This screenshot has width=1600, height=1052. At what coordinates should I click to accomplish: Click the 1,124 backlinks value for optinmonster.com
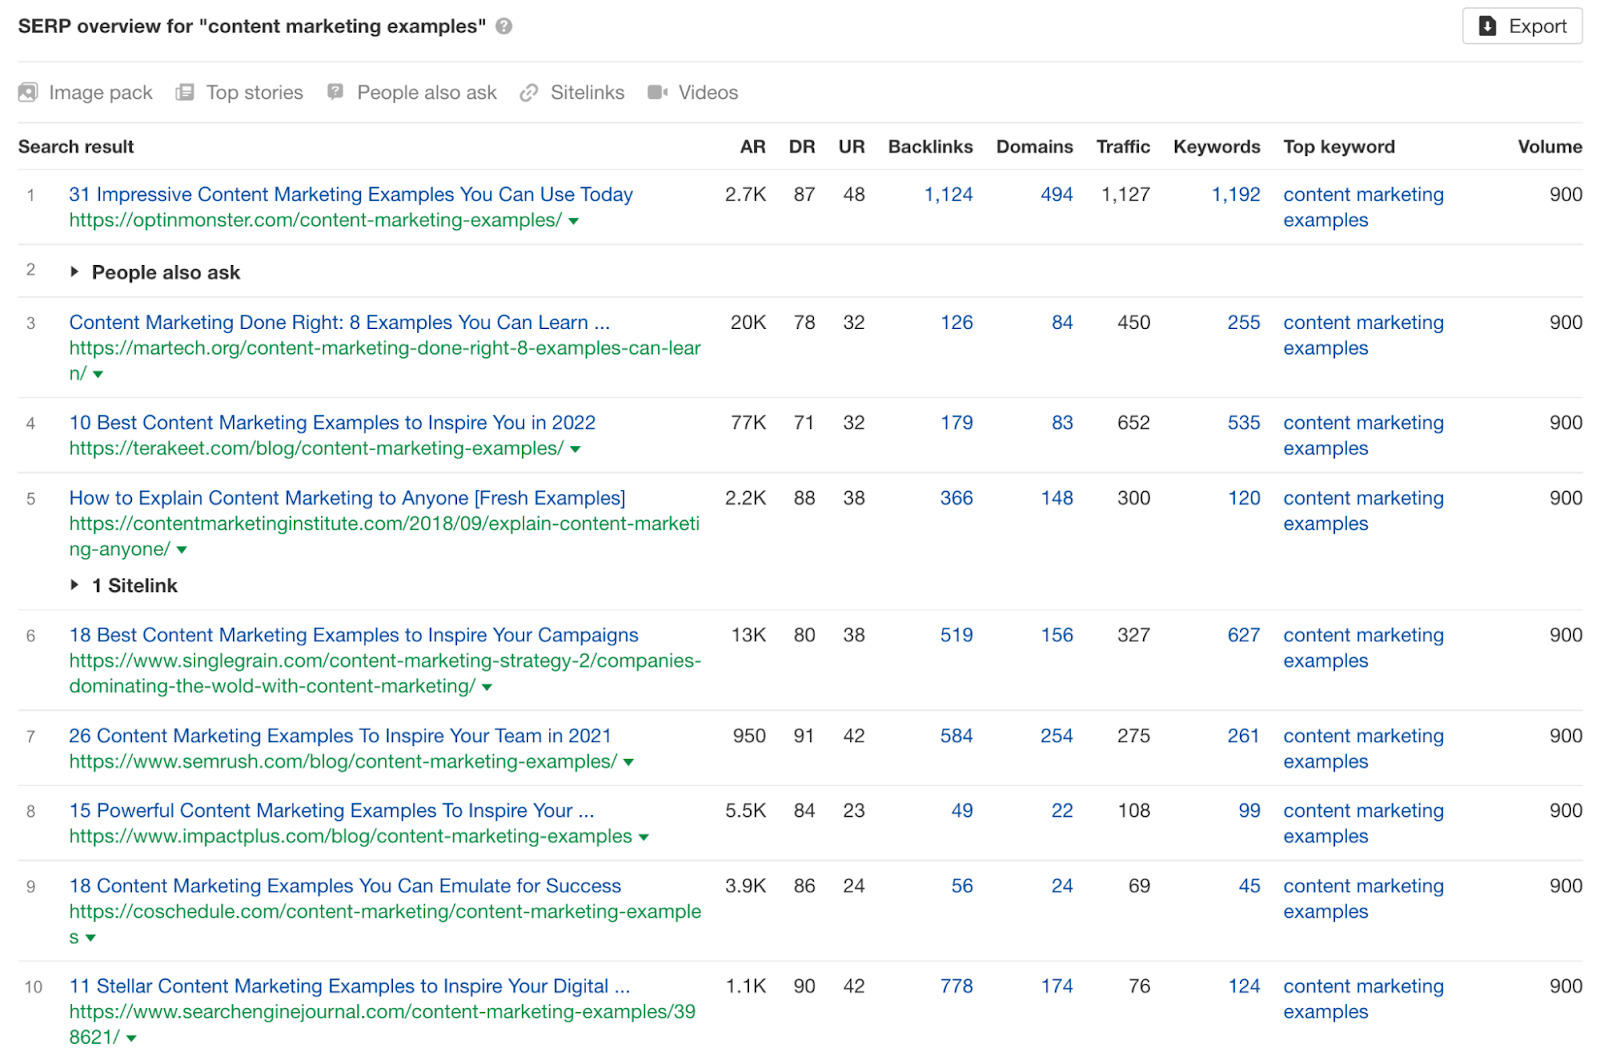(x=947, y=194)
